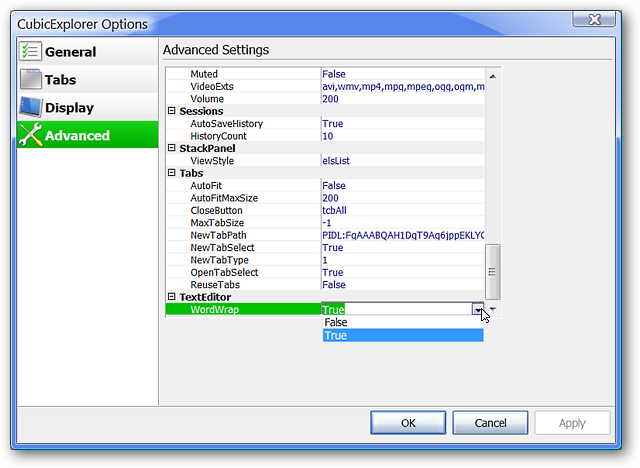Click the Muted False value
Viewport: 640px width, 468px height.
[x=334, y=74]
